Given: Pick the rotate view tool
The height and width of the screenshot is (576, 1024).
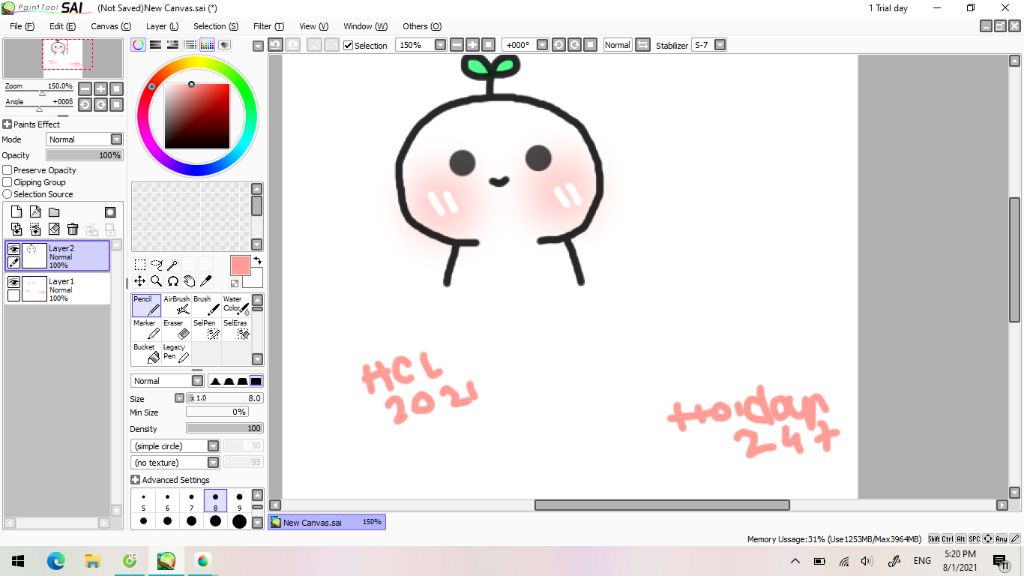Looking at the screenshot, I should point(172,281).
